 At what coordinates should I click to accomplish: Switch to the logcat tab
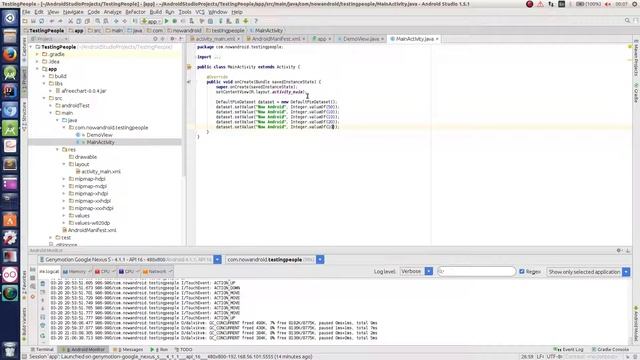tap(49, 271)
